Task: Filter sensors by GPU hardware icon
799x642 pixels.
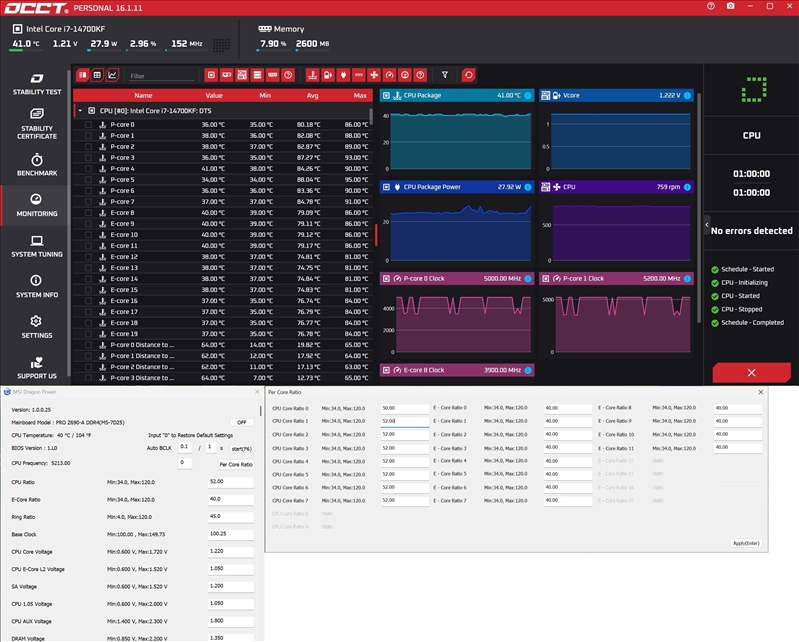Action: point(227,75)
